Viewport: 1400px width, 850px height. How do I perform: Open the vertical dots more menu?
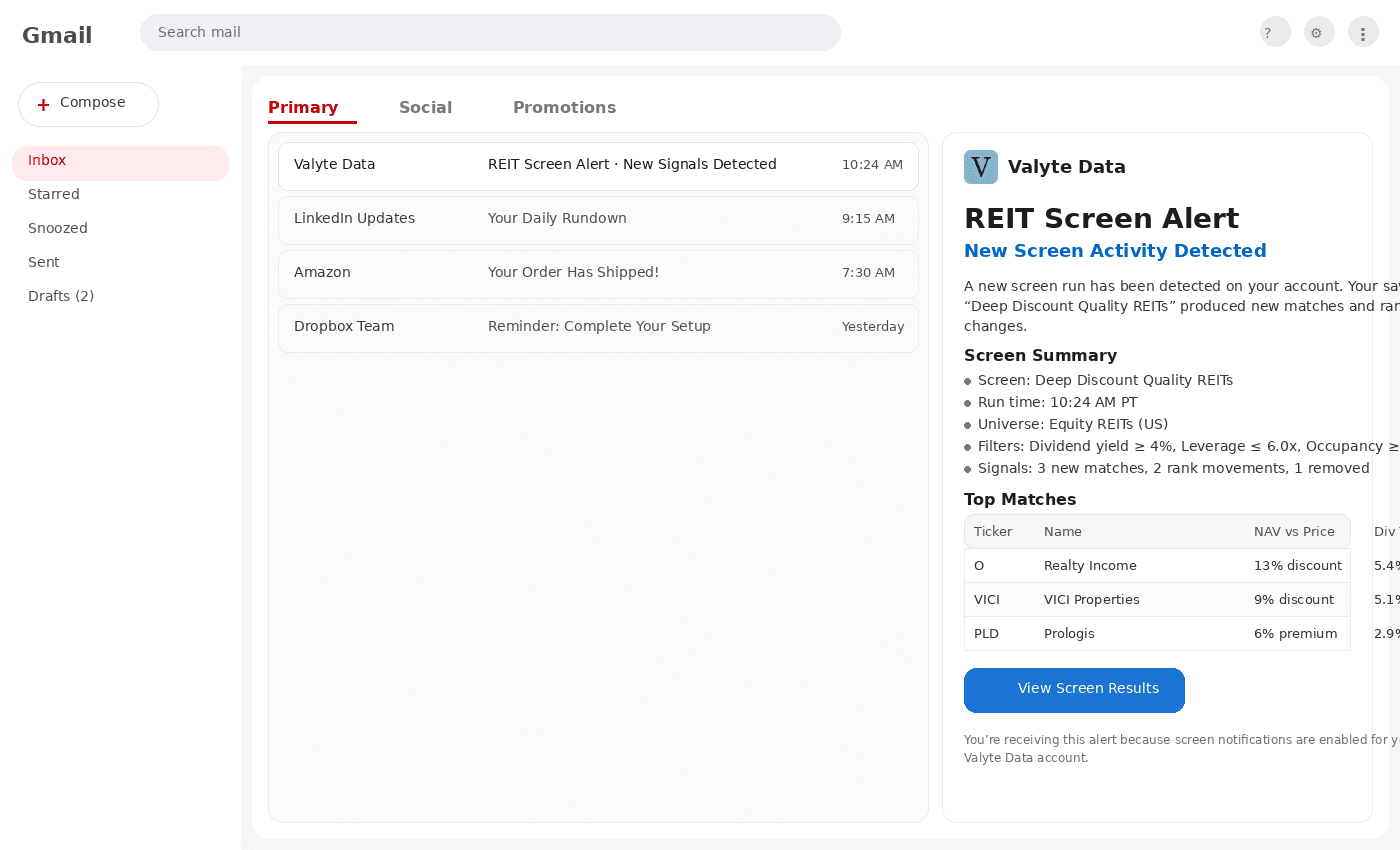coord(1363,32)
